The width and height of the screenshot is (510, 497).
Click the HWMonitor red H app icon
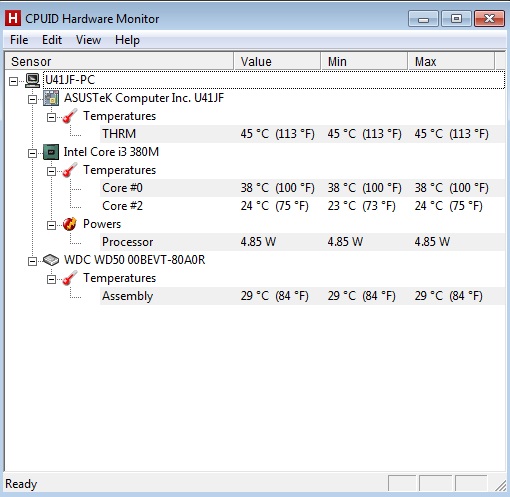(13, 18)
